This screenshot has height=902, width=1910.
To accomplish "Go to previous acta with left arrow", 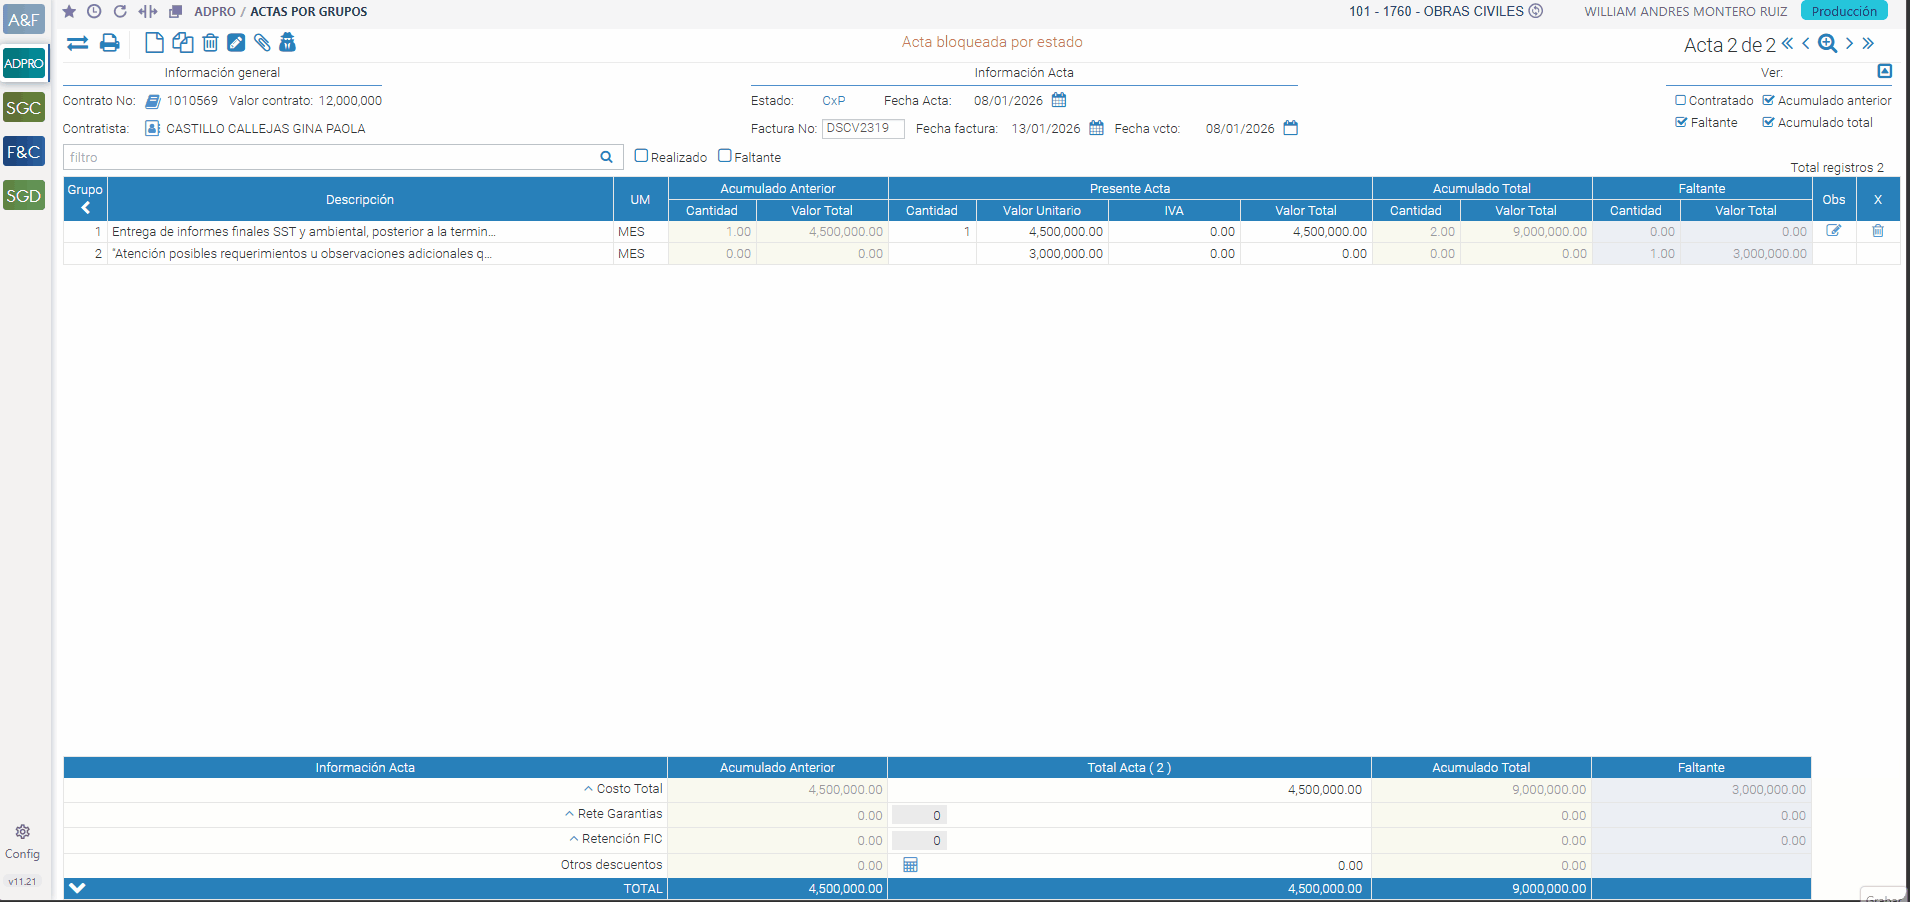I will [1806, 43].
